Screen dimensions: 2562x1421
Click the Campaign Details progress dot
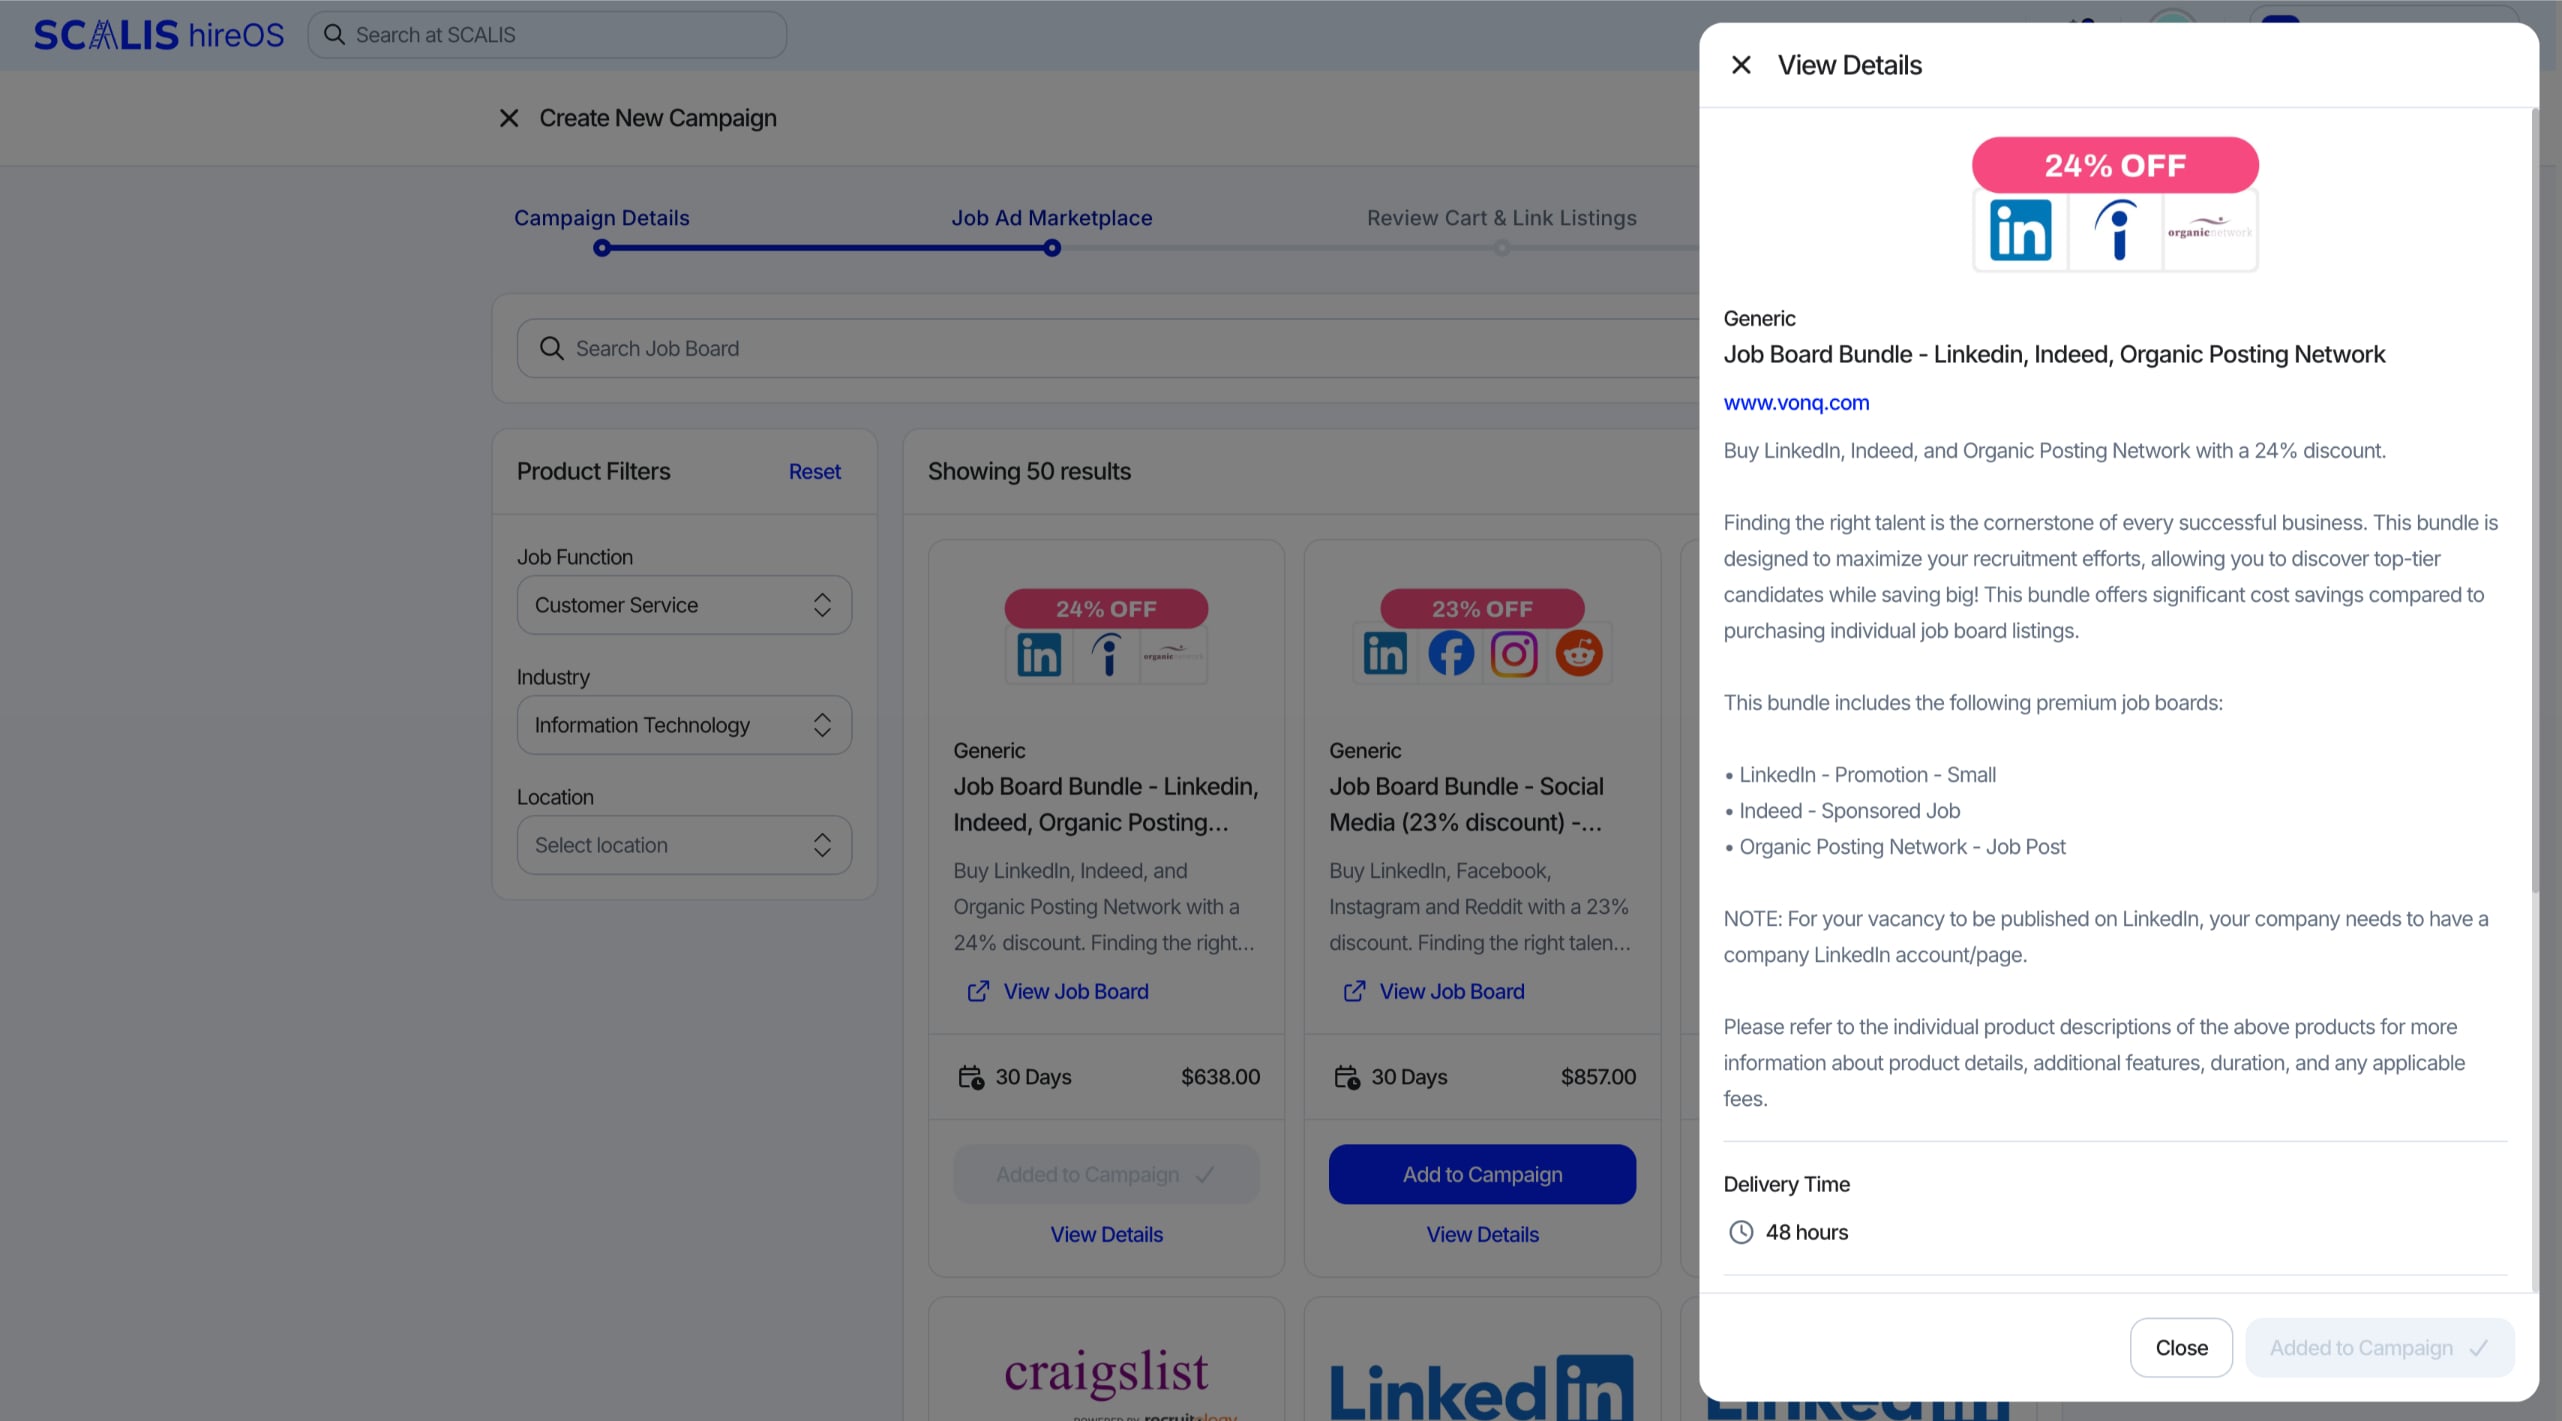tap(602, 248)
